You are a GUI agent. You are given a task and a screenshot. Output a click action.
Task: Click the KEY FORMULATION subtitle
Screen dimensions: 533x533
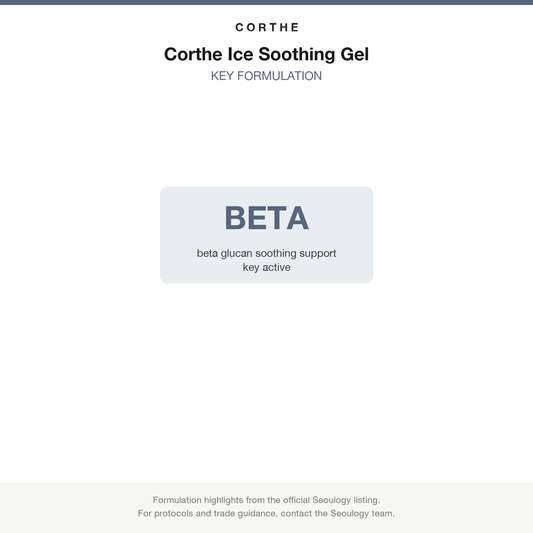tap(266, 76)
